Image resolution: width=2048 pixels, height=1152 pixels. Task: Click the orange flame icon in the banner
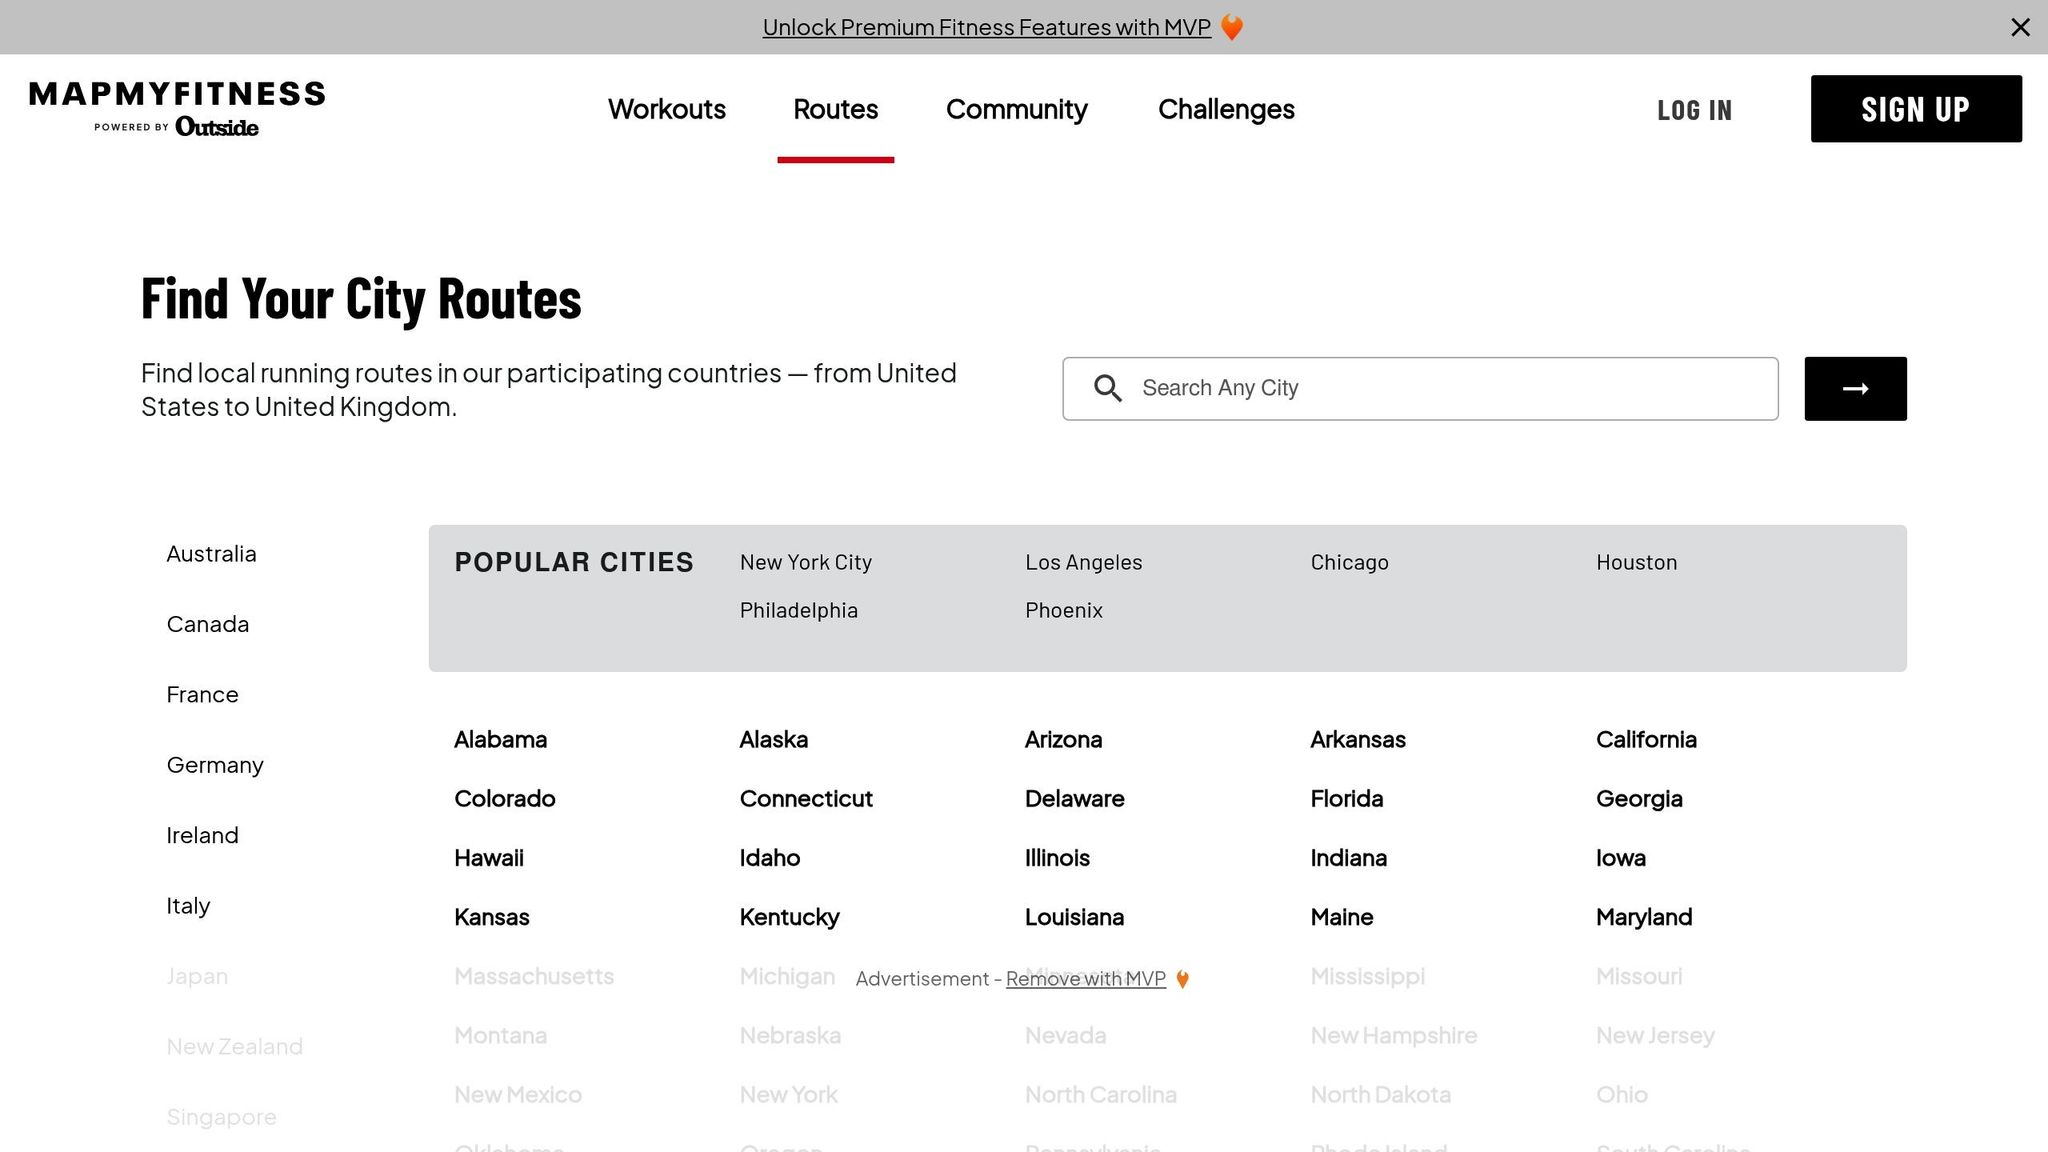pos(1232,27)
